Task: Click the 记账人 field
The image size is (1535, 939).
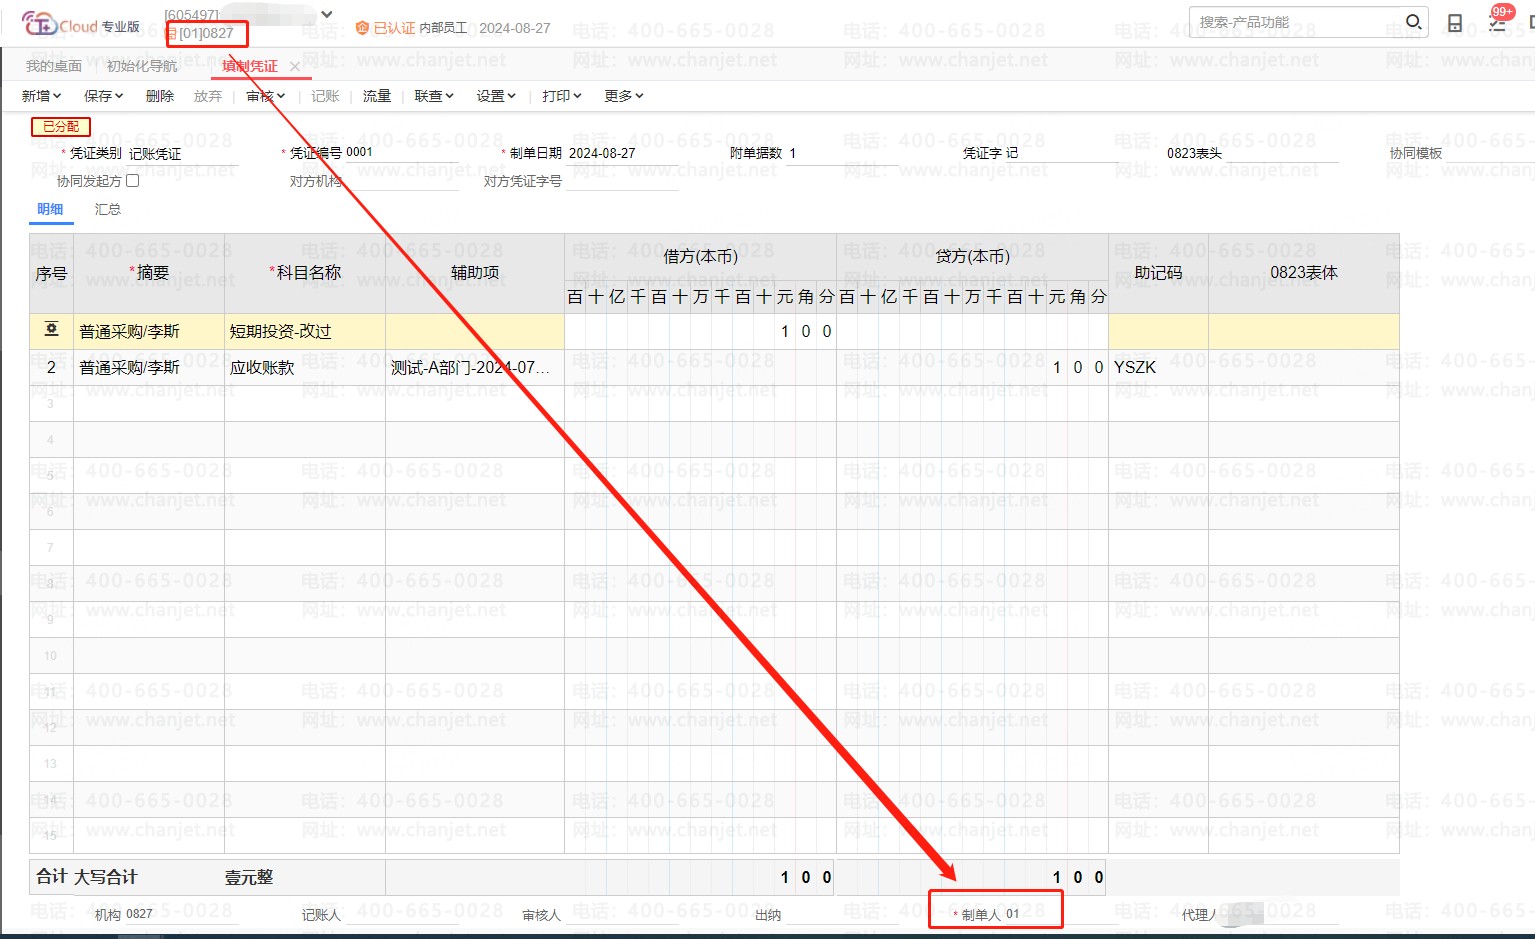Action: click(x=400, y=914)
